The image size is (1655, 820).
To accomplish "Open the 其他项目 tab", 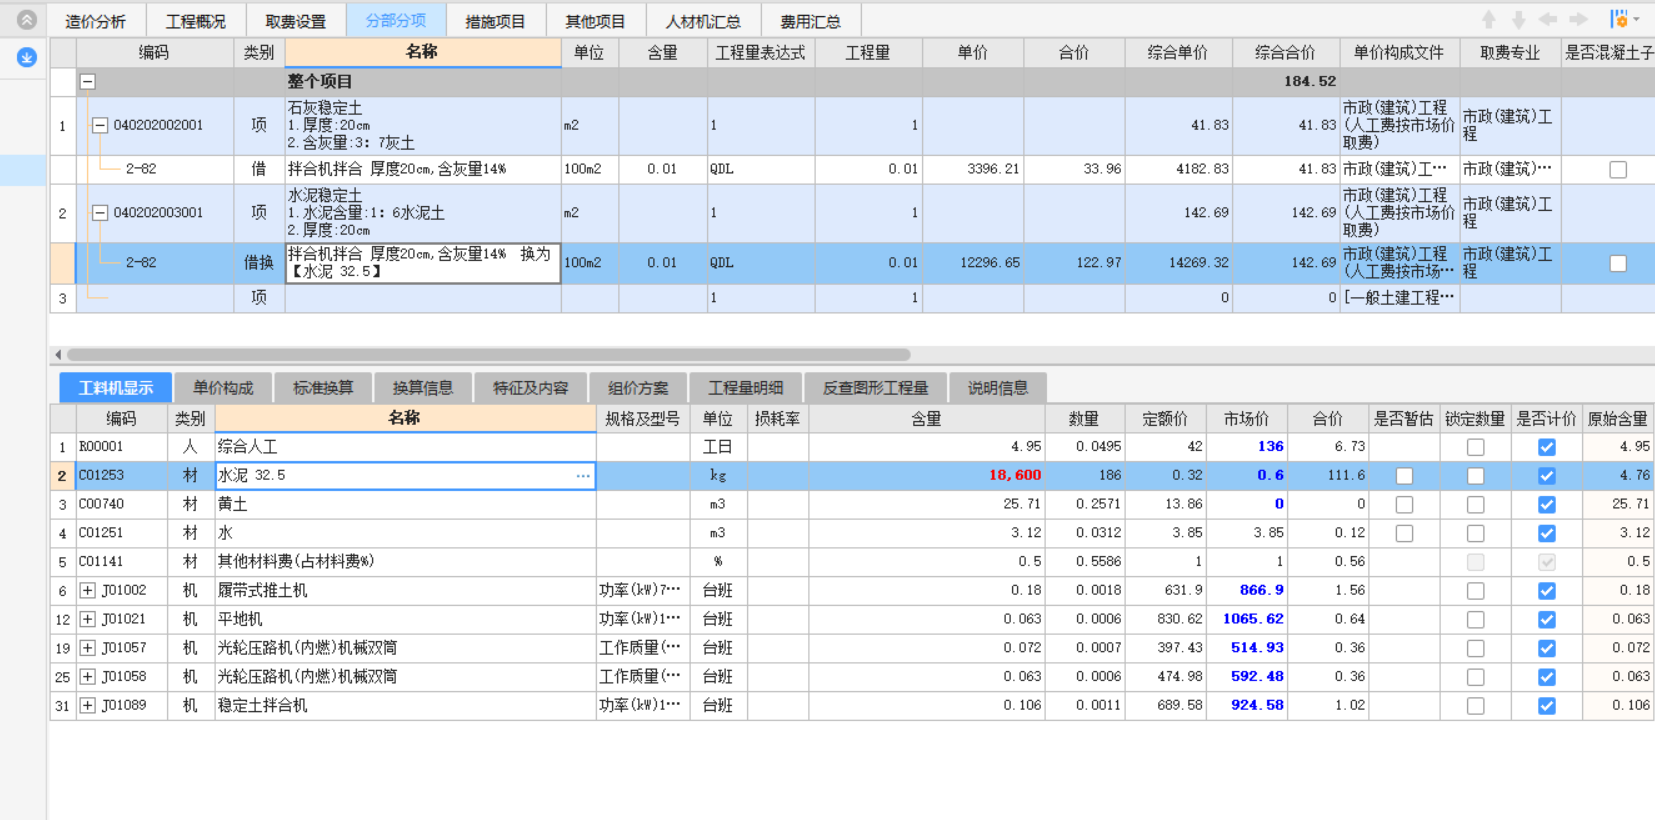I will (596, 21).
